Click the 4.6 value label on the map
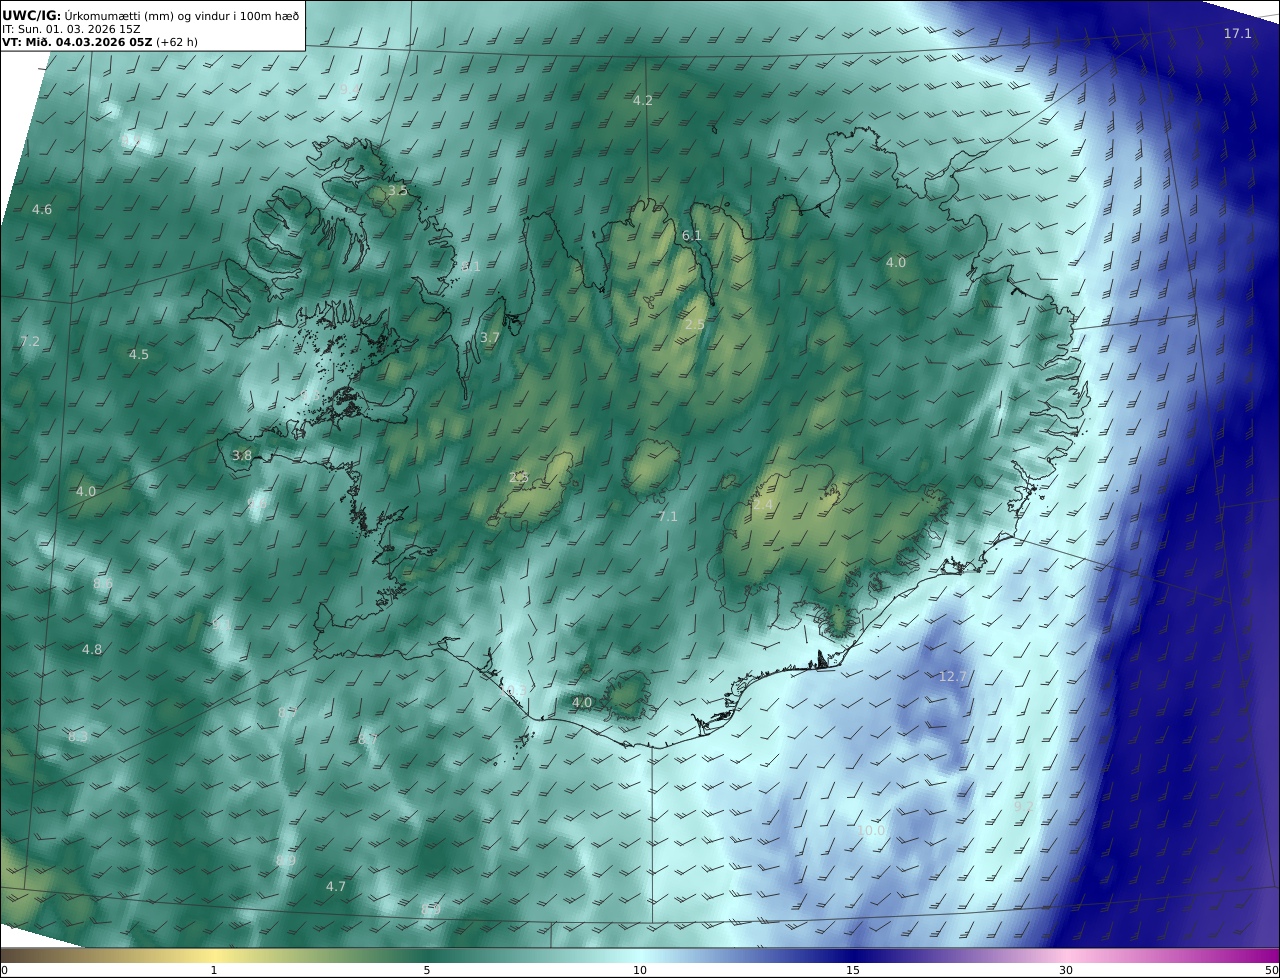The width and height of the screenshot is (1280, 978). (42, 210)
